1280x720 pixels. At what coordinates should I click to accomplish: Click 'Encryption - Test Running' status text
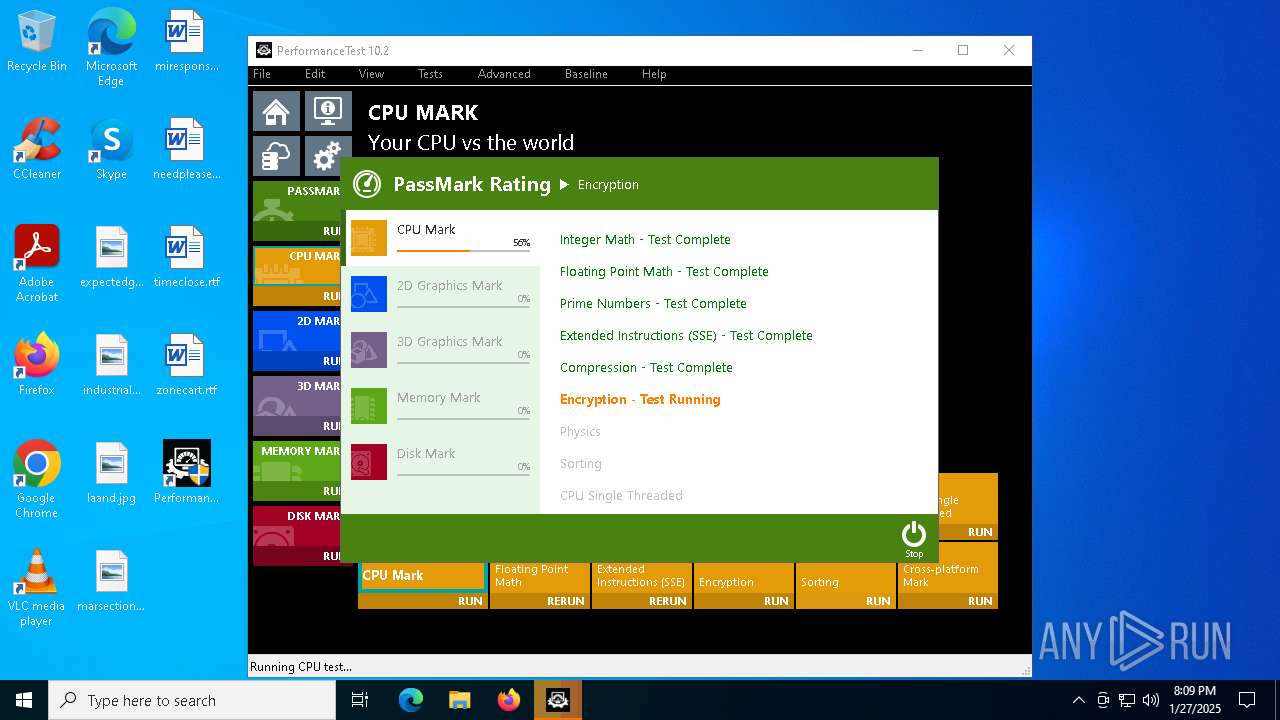[x=640, y=399]
